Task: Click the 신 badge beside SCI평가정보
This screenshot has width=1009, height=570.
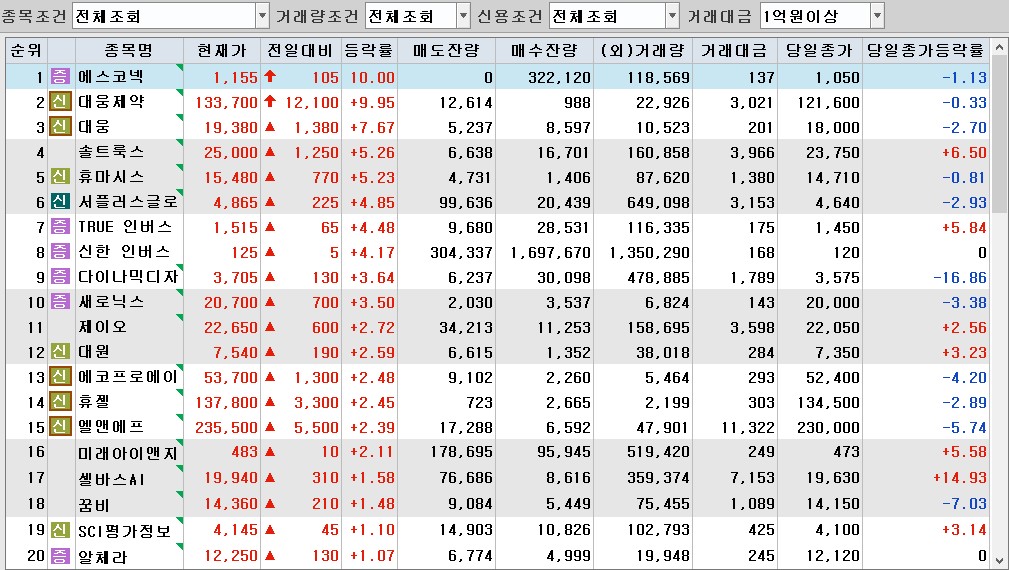Action: (60, 530)
